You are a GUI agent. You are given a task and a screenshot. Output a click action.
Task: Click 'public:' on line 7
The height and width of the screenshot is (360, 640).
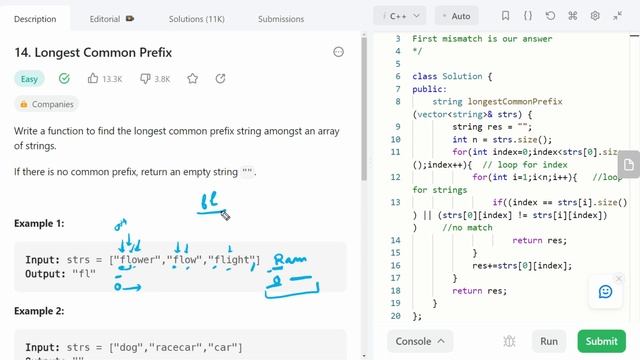pos(429,89)
